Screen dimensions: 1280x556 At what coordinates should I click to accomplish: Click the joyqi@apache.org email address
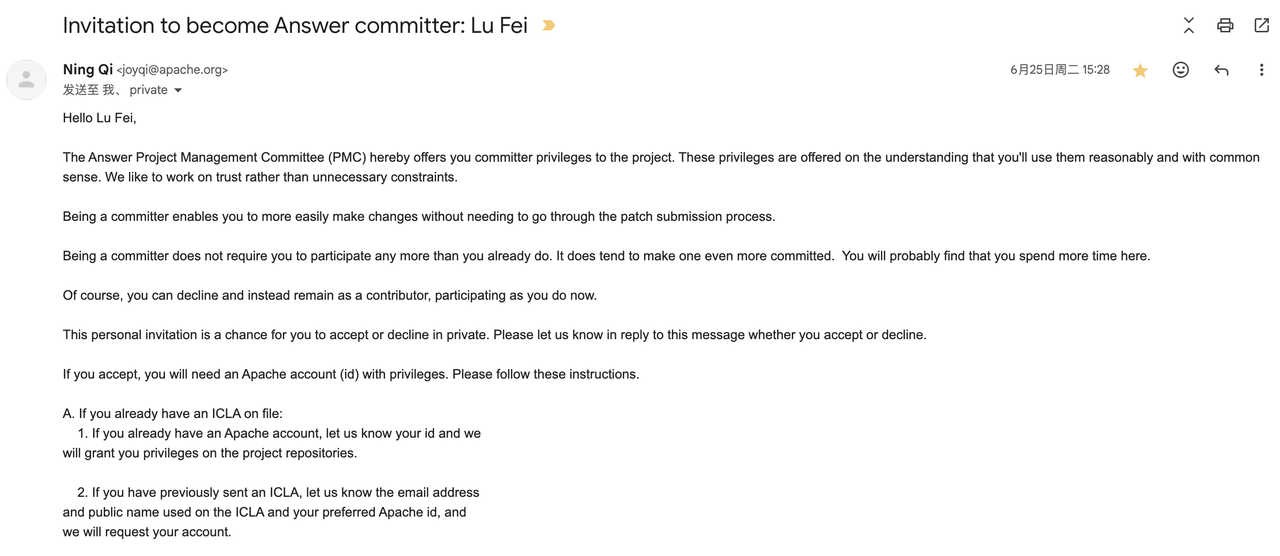coord(172,70)
